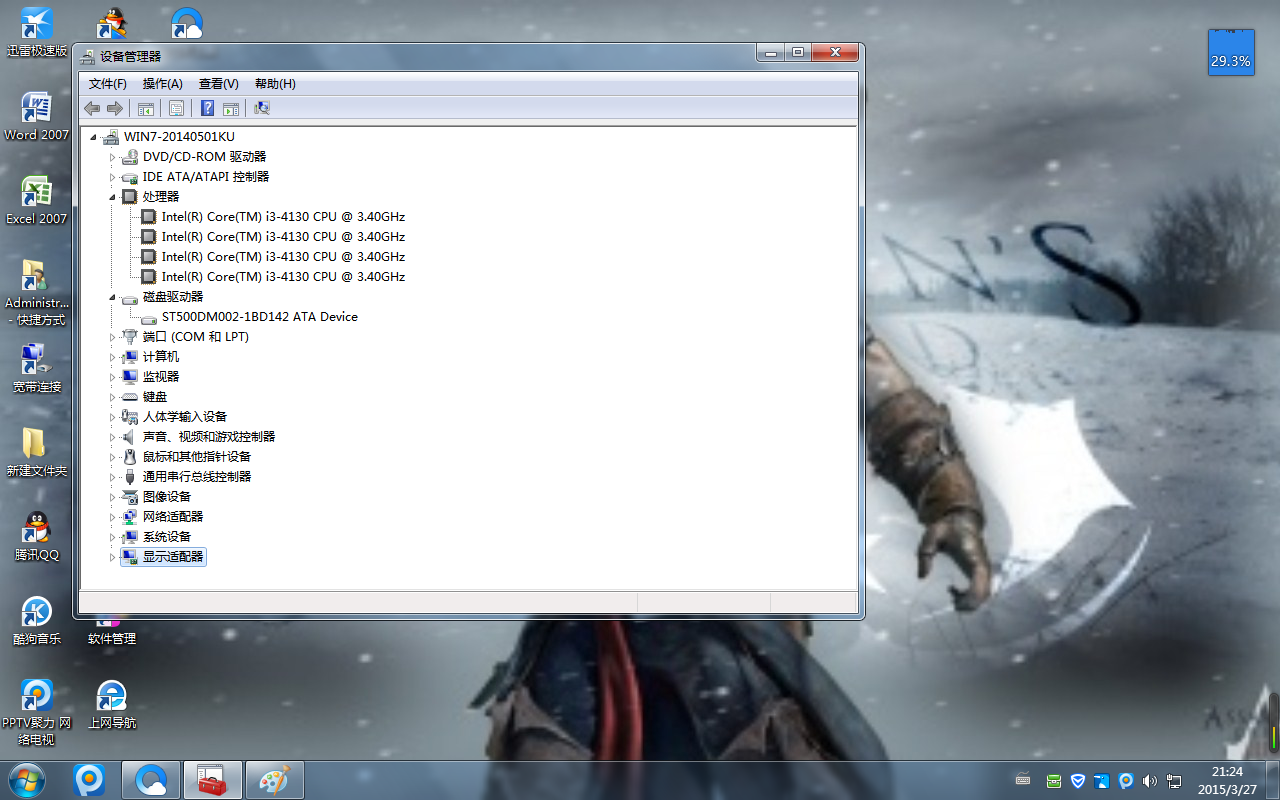The image size is (1280, 800).
Task: Select the last Intel Core i3-4130 CPU entry
Action: click(283, 277)
